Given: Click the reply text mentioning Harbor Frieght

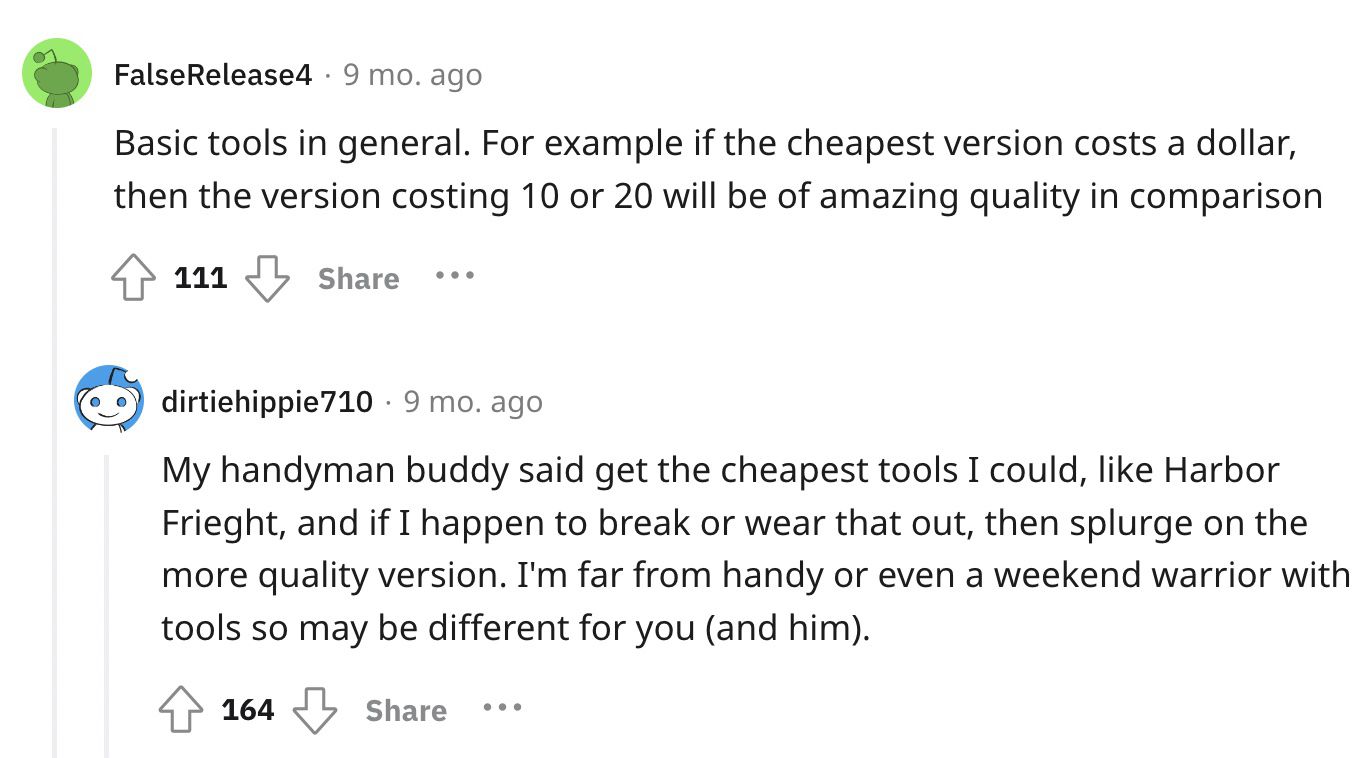Looking at the screenshot, I should tap(755, 549).
